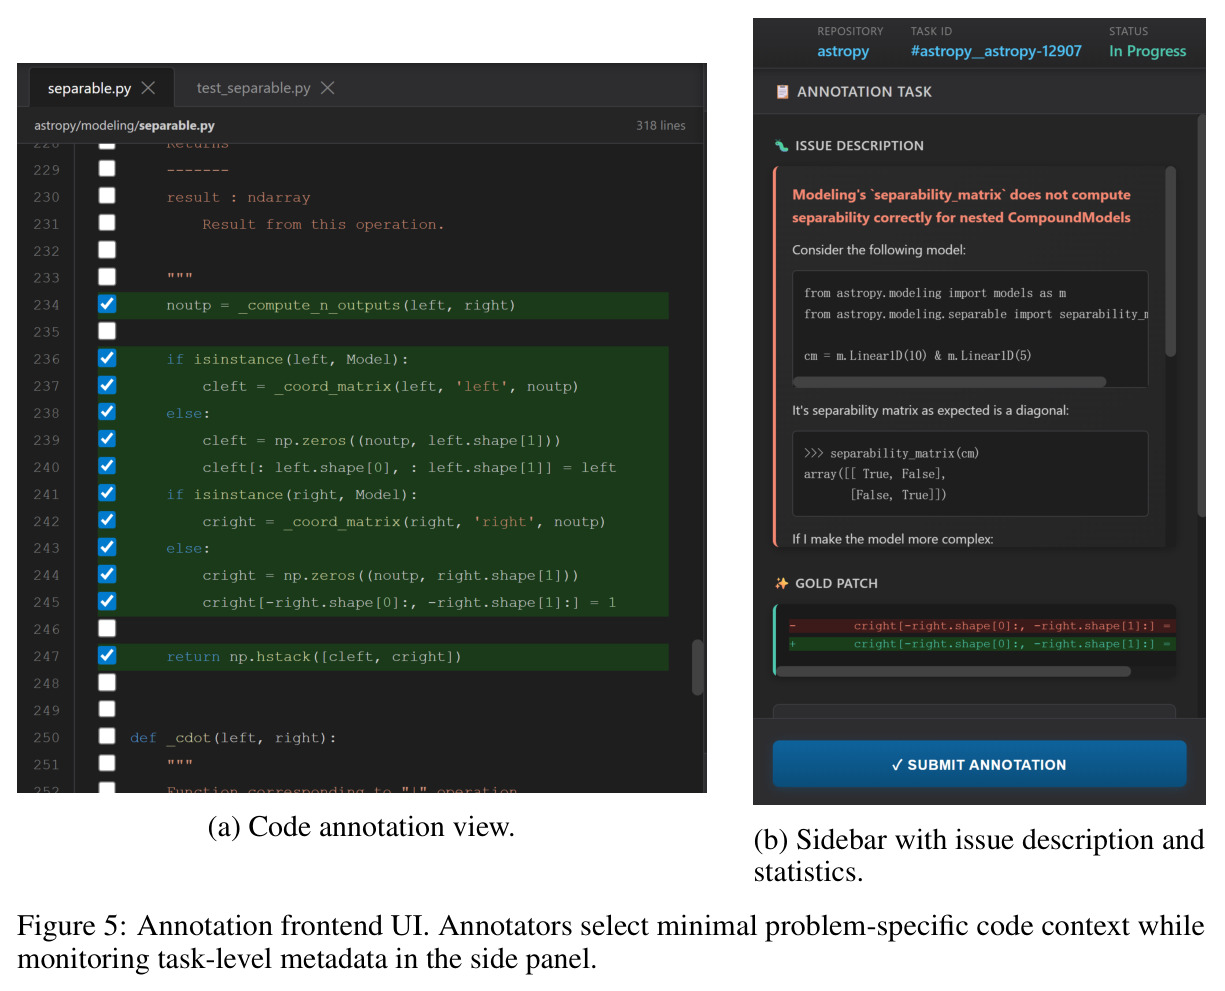Uncheck line 234 noutp checkbox
The height and width of the screenshot is (991, 1225).
coord(107,304)
